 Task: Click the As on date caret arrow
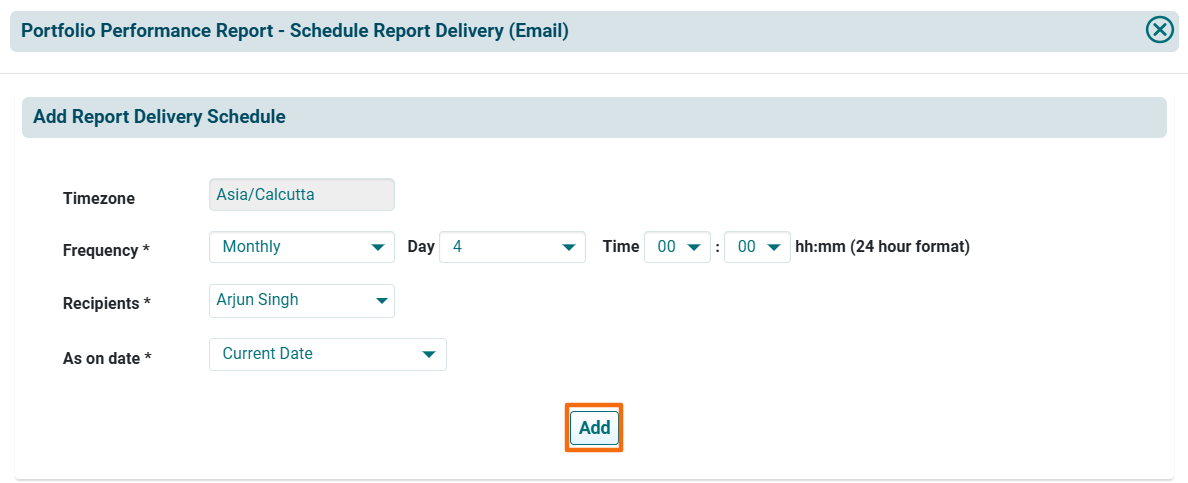(429, 354)
